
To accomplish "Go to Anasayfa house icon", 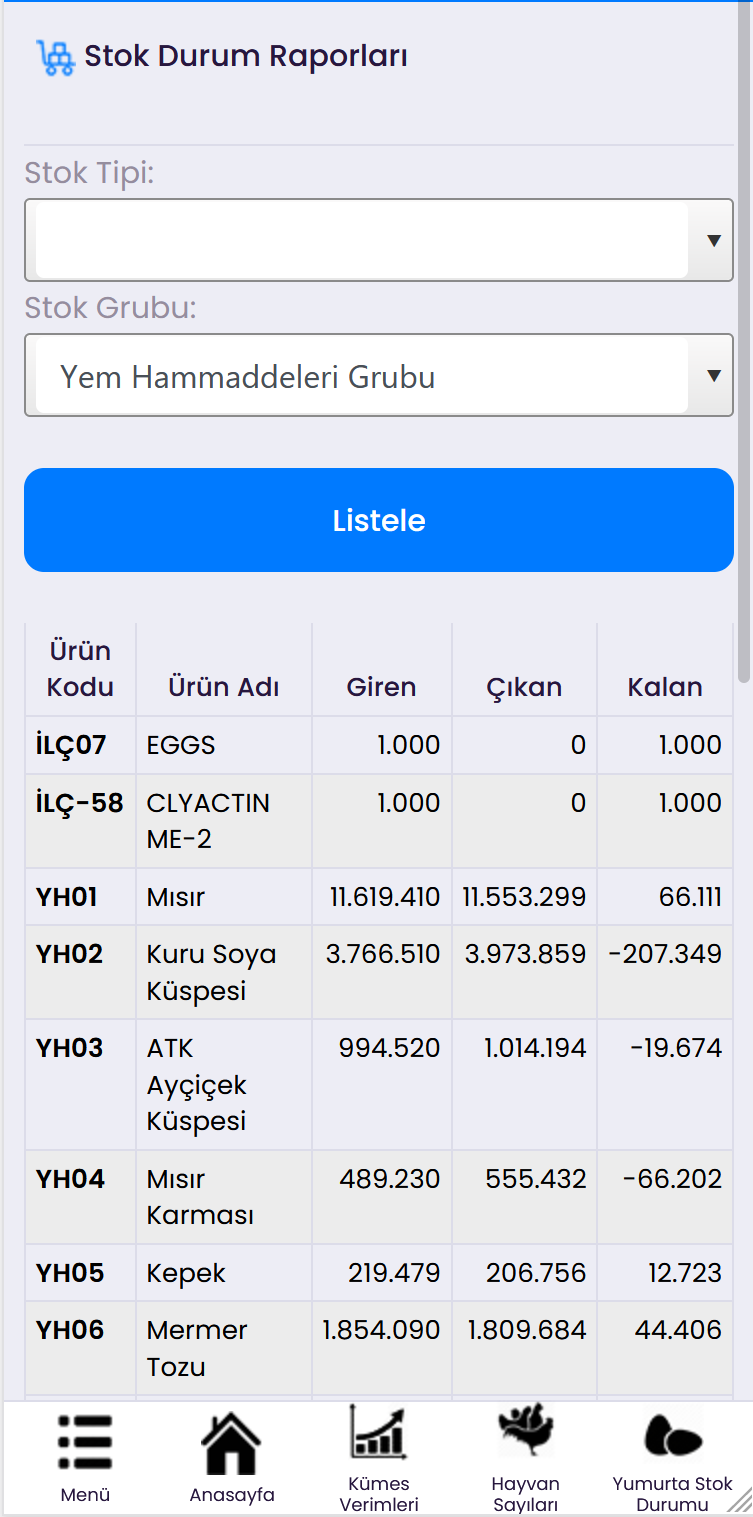I will click(231, 1444).
